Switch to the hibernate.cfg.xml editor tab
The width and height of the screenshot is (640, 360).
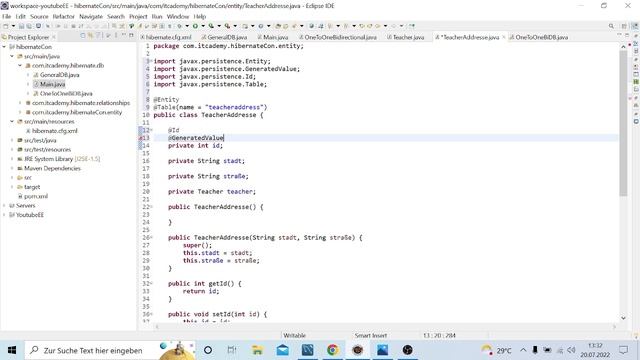pyautogui.click(x=166, y=37)
